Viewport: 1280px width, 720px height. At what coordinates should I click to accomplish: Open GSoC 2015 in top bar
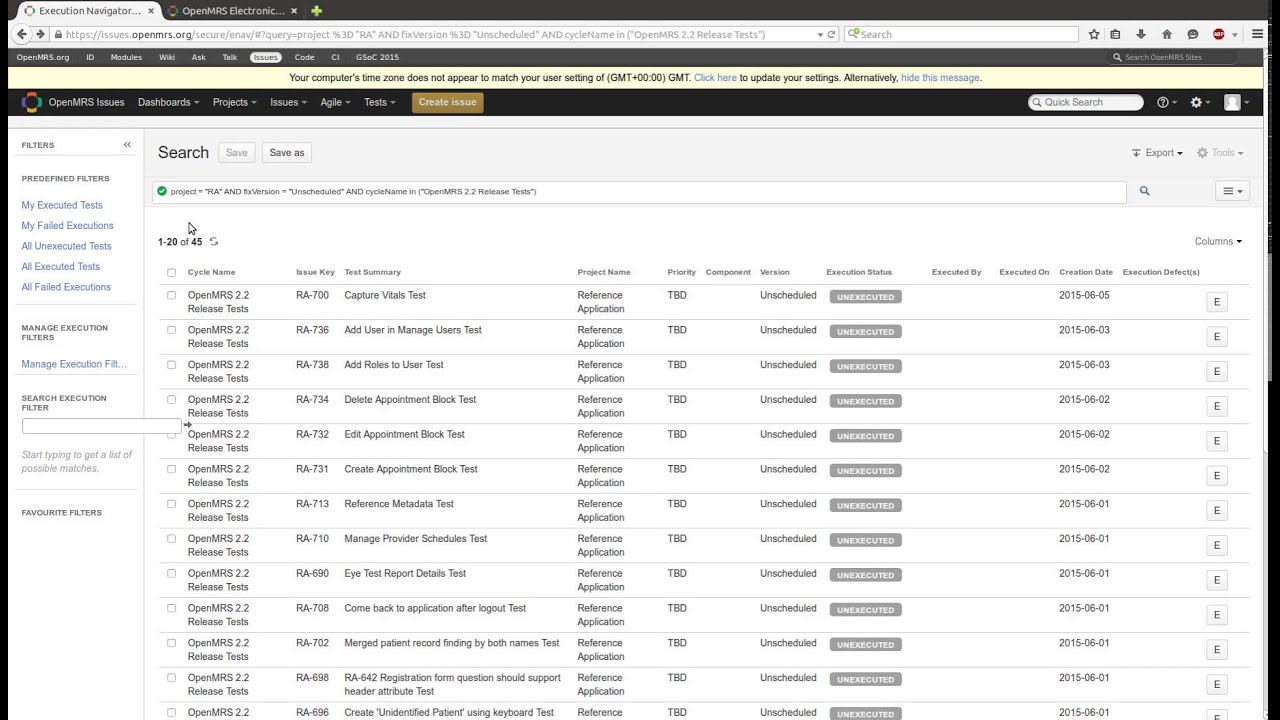coord(377,57)
